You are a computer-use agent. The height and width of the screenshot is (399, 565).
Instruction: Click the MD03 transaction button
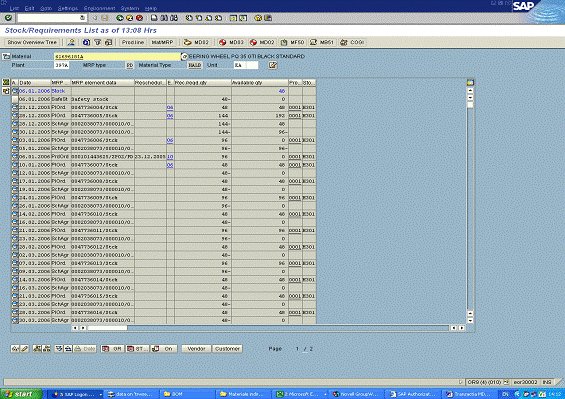(x=232, y=43)
